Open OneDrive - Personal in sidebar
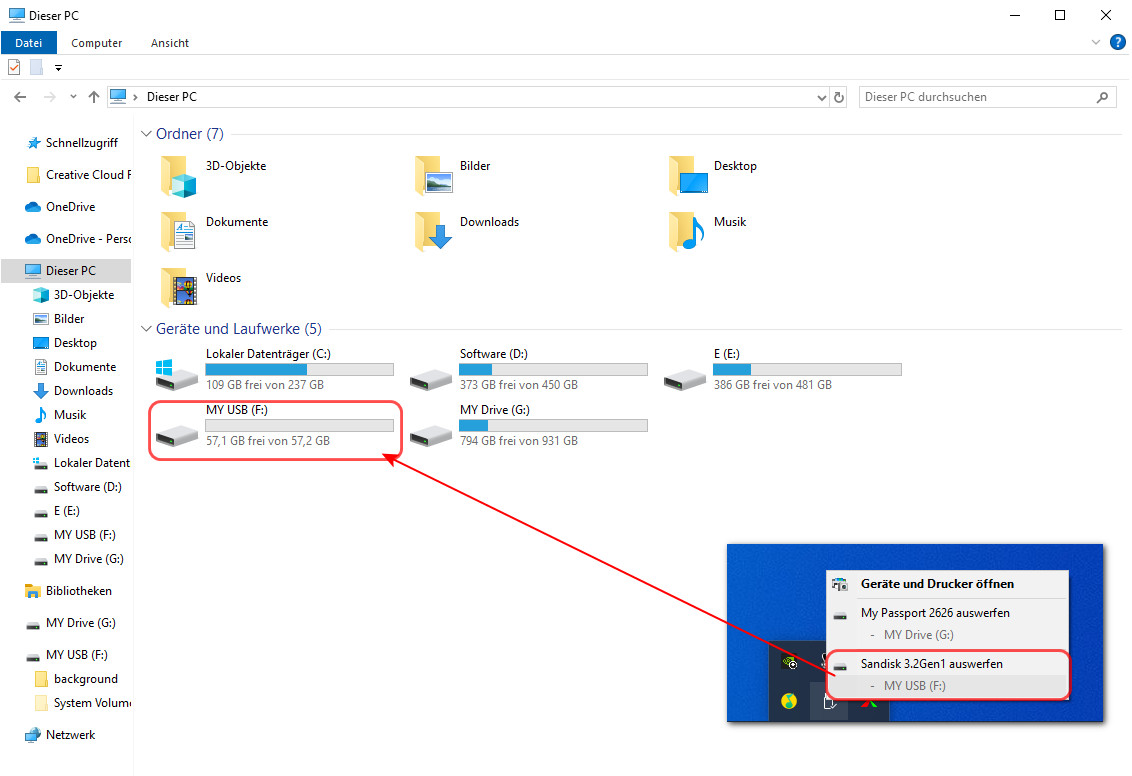The image size is (1132, 776). point(79,238)
